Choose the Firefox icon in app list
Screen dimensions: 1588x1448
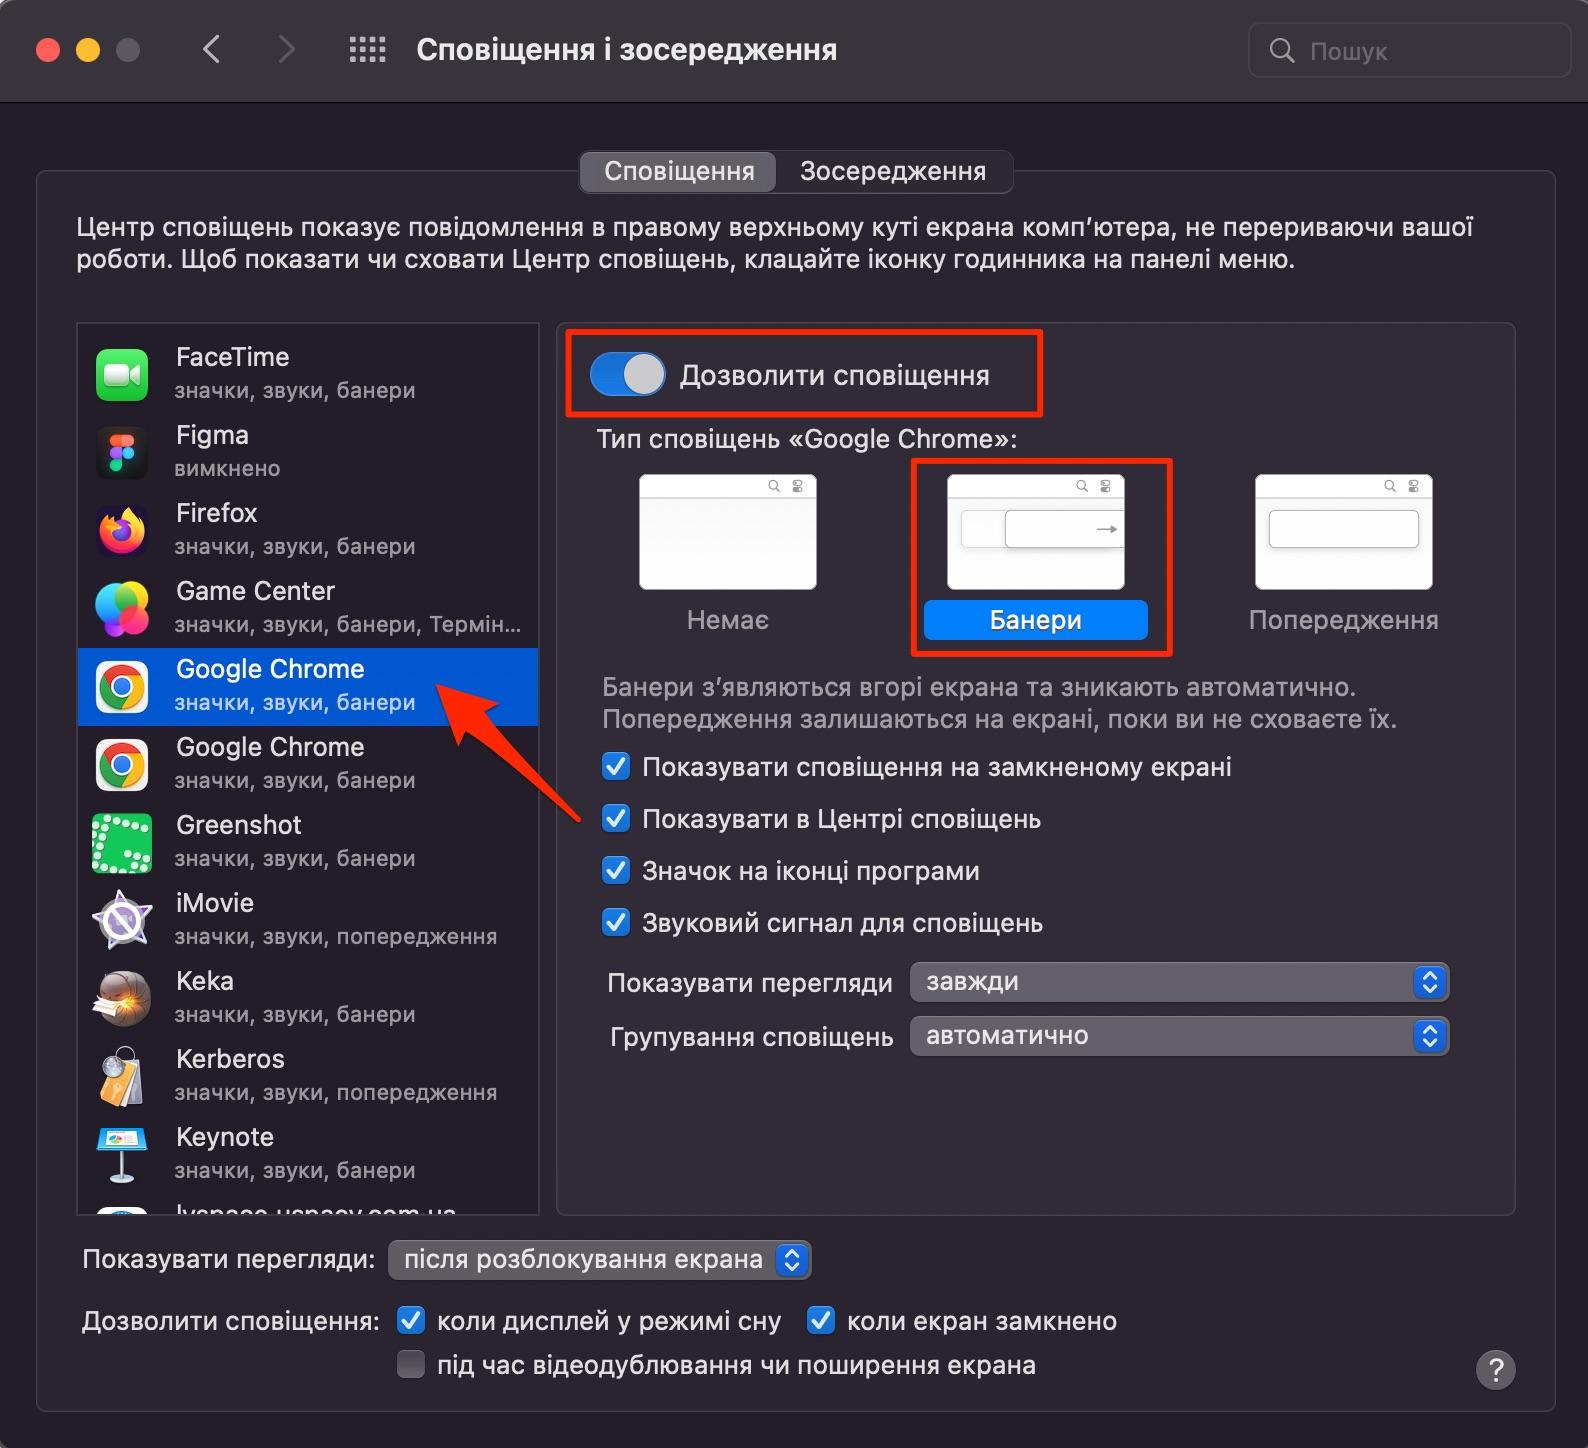point(122,530)
